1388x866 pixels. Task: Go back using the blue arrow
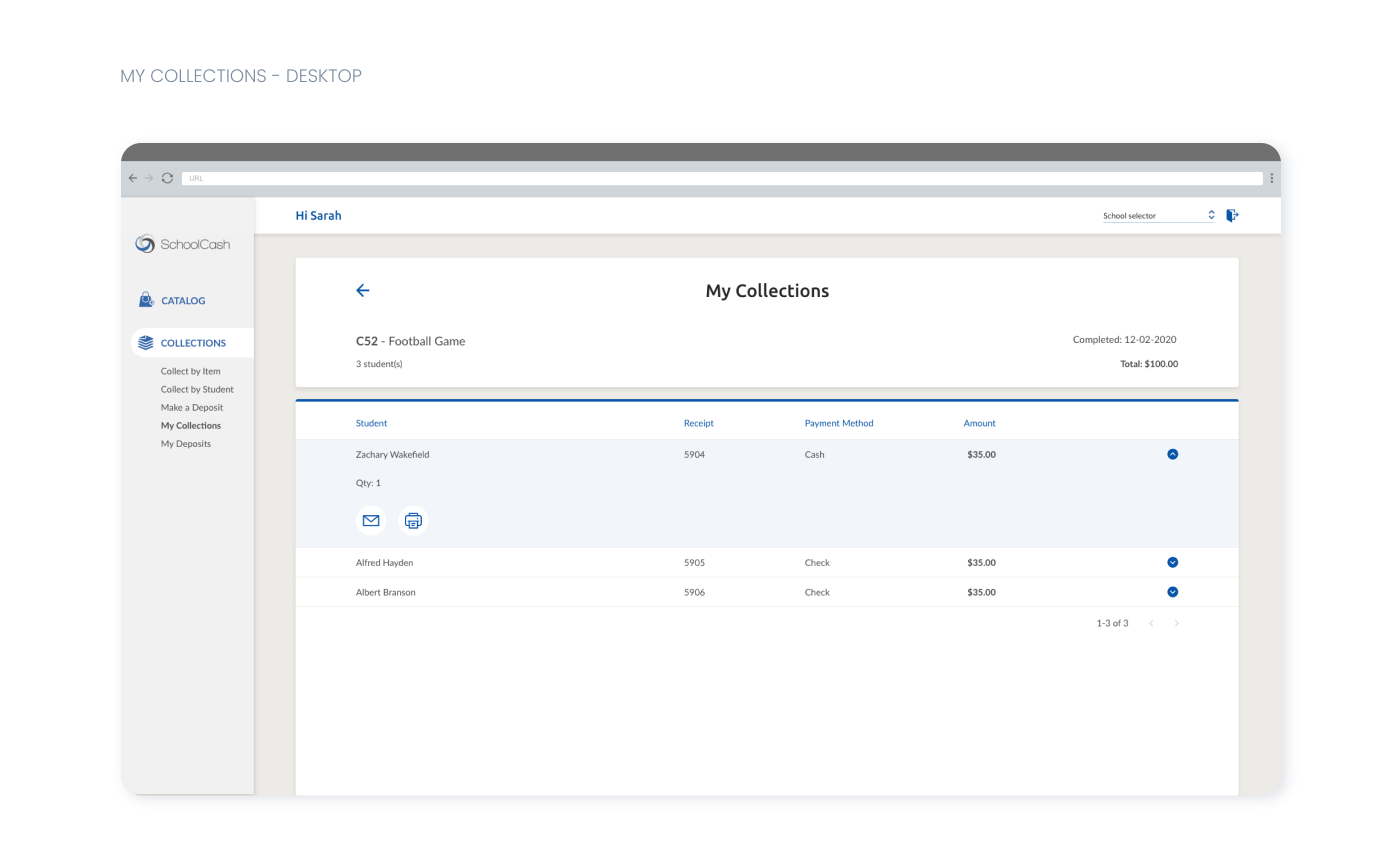[363, 291]
